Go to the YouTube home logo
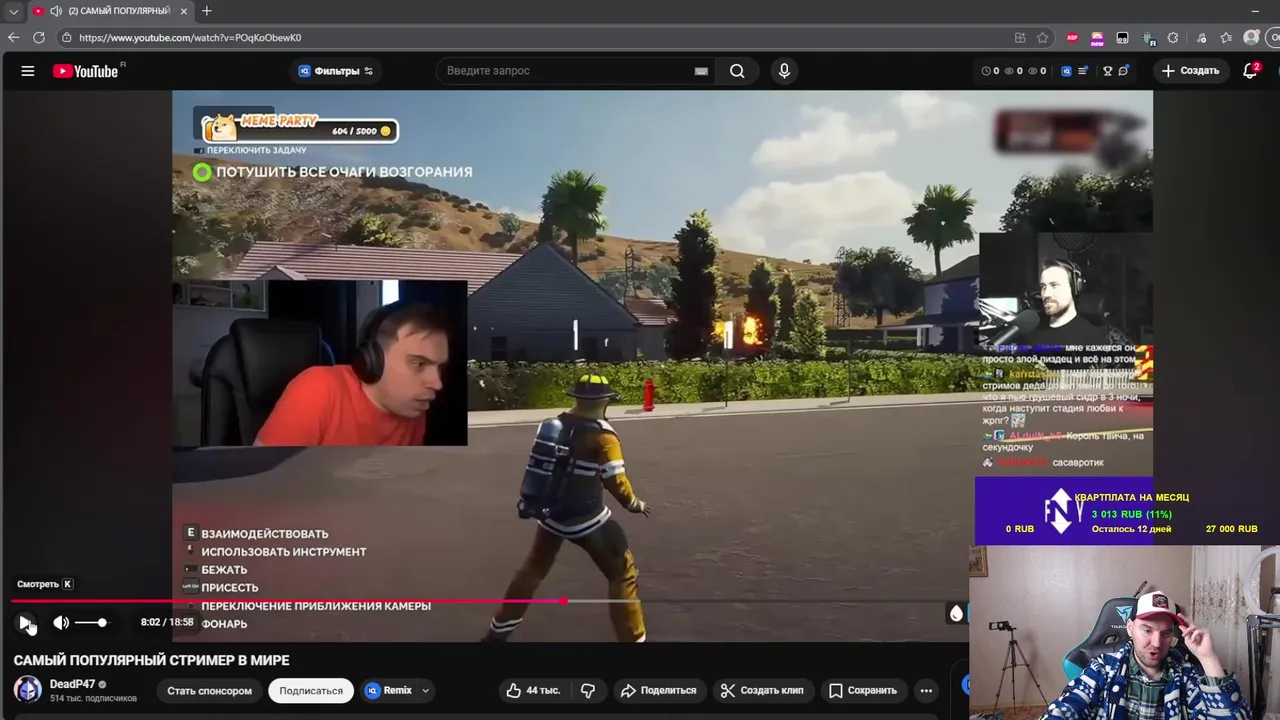 tap(85, 71)
